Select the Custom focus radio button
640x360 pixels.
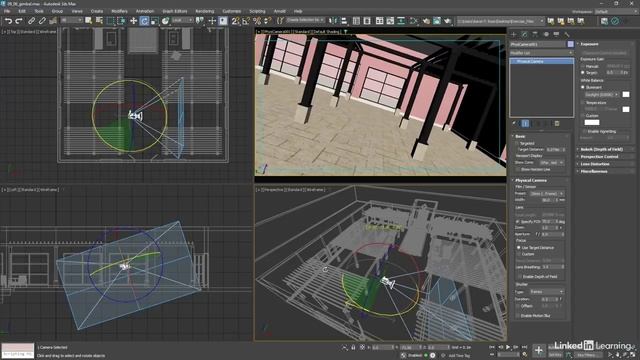coord(519,254)
